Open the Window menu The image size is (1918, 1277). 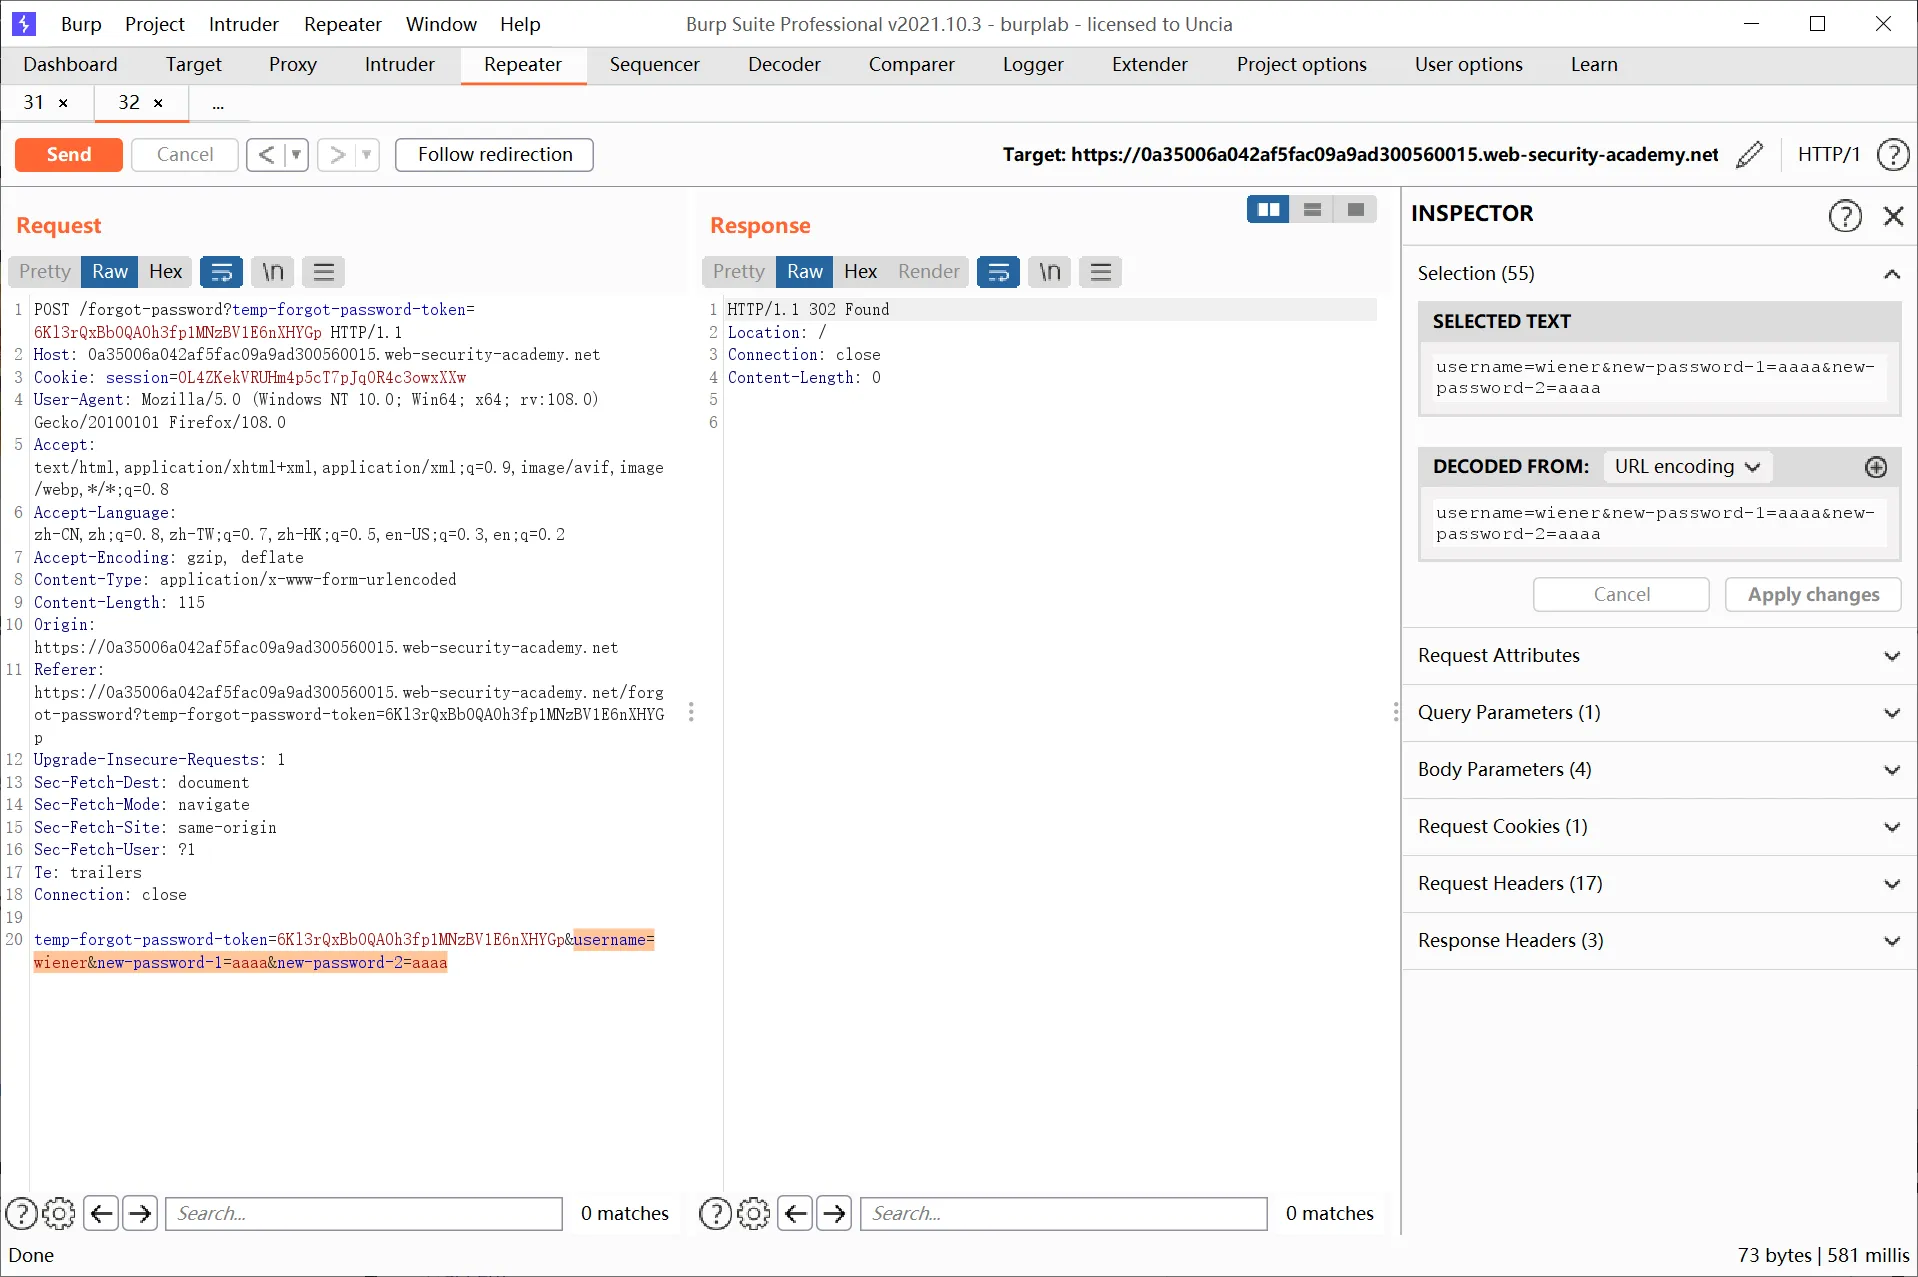click(441, 24)
